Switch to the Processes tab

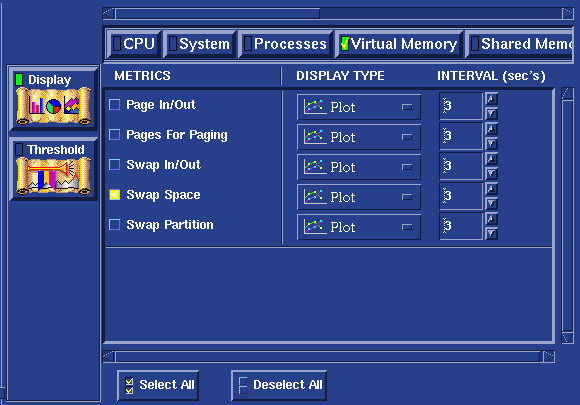tap(285, 44)
